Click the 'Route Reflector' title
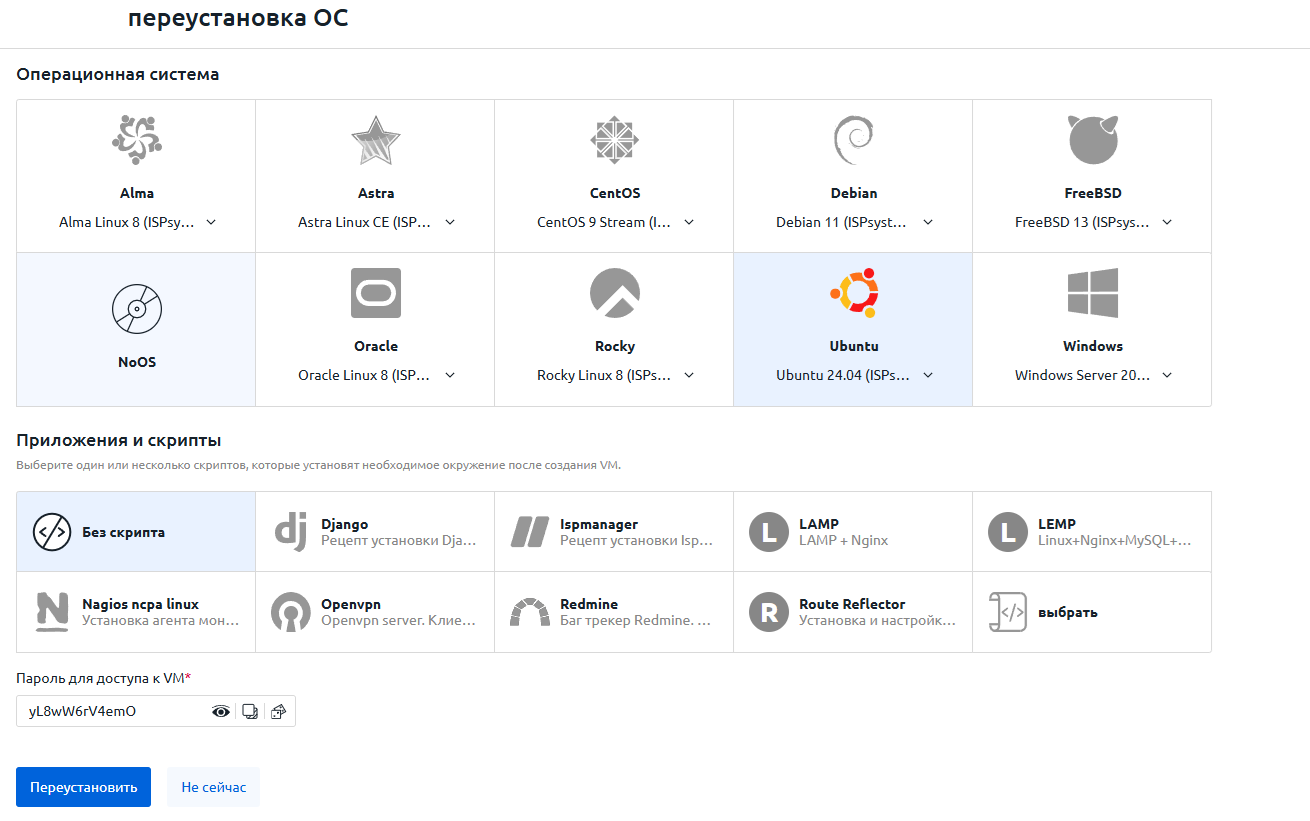Viewport: 1310px width, 821px height. pyautogui.click(x=852, y=604)
